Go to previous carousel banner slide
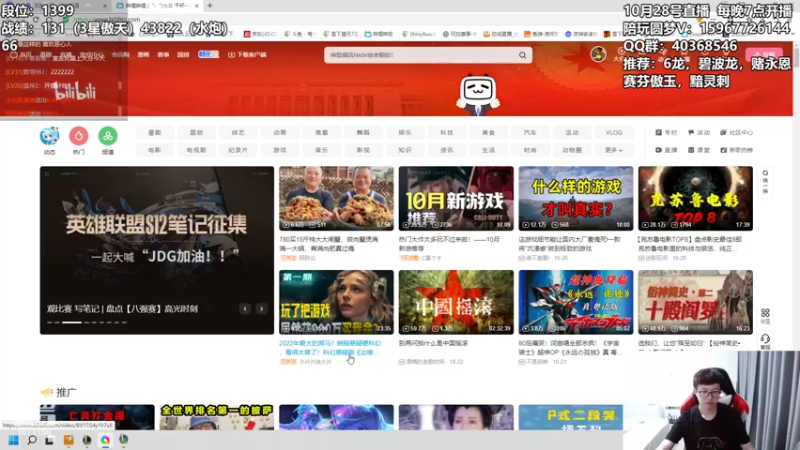 (x=245, y=309)
